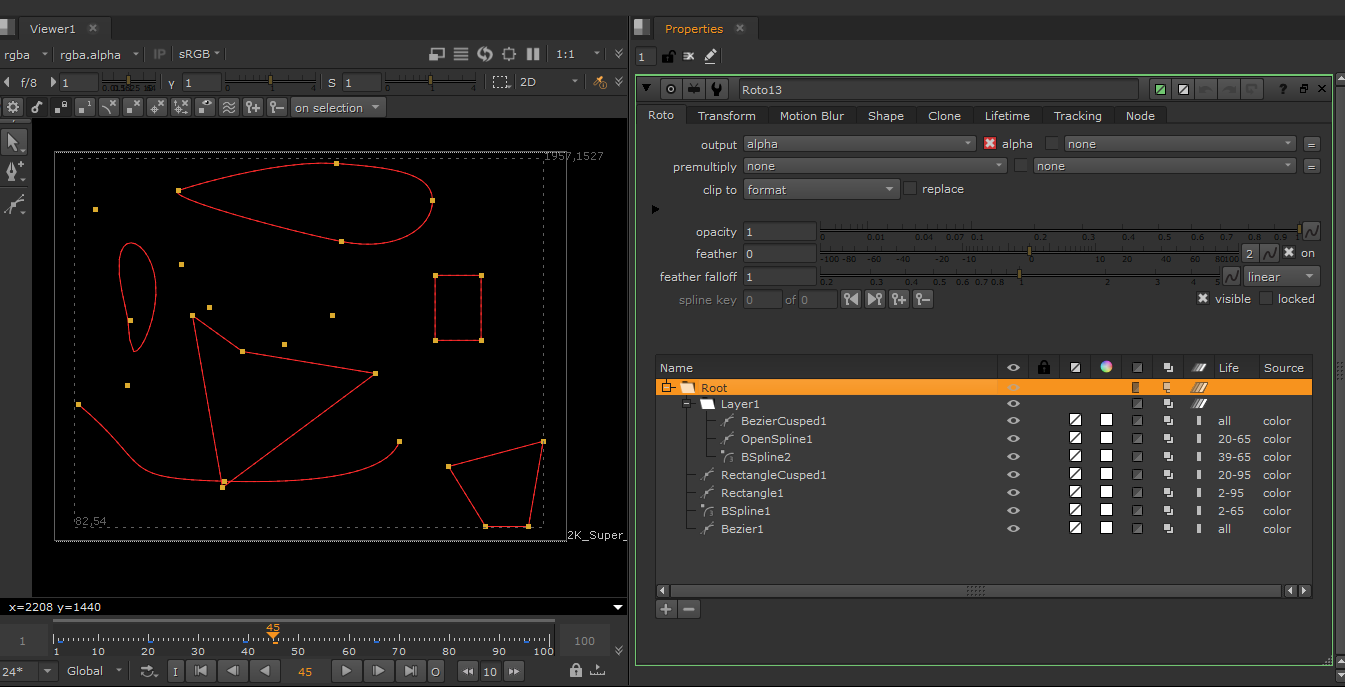Click the pause viewer updates icon
Viewport: 1345px width, 687px height.
[533, 54]
